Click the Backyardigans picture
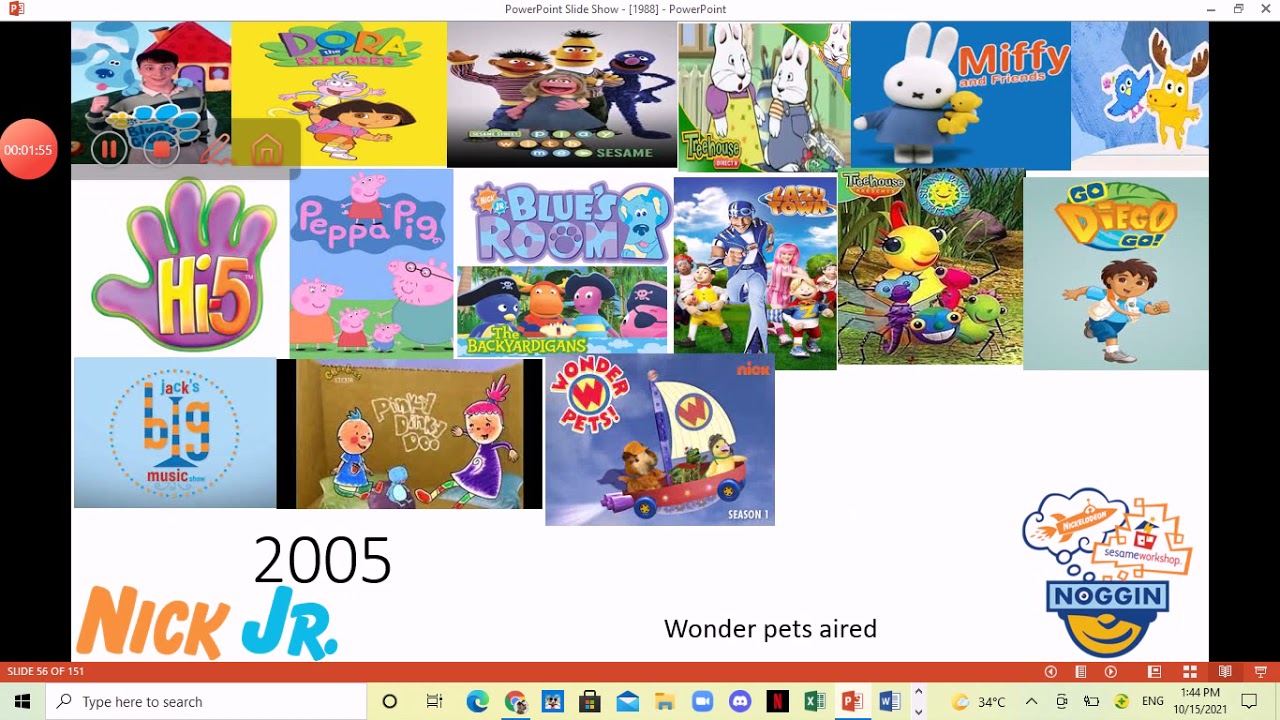 click(x=562, y=311)
